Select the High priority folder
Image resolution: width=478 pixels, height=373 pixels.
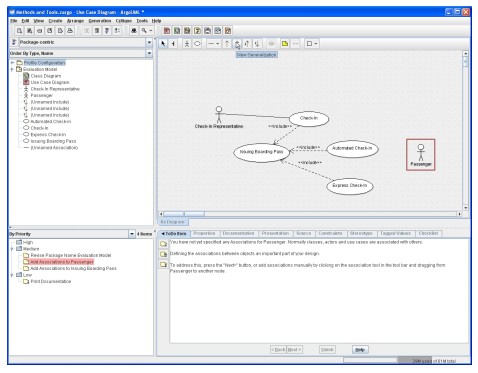click(28, 242)
